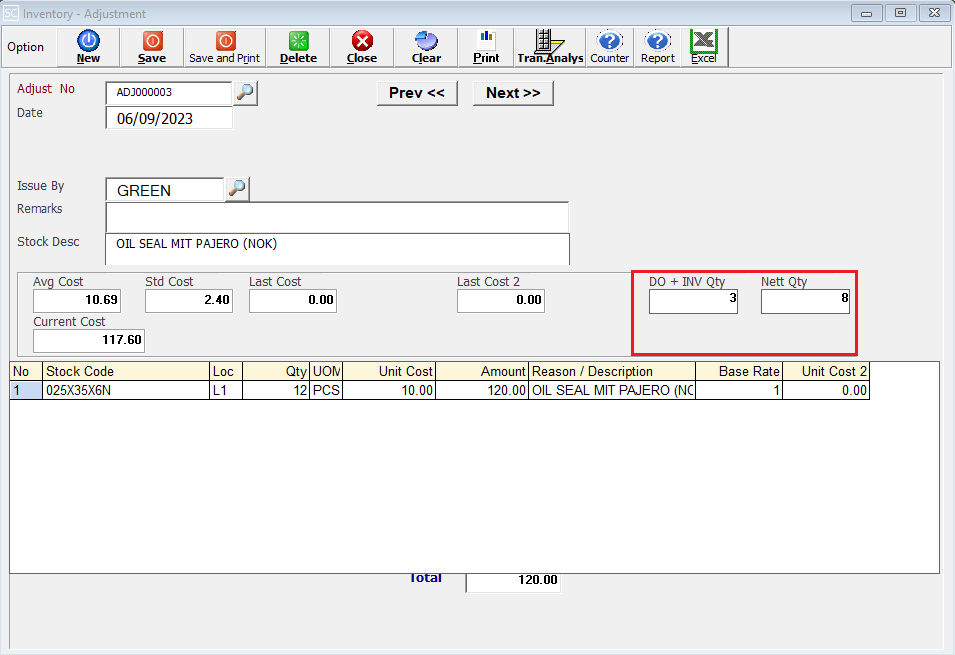
Task: Click the Unit Cost 2 column header
Action: point(826,372)
